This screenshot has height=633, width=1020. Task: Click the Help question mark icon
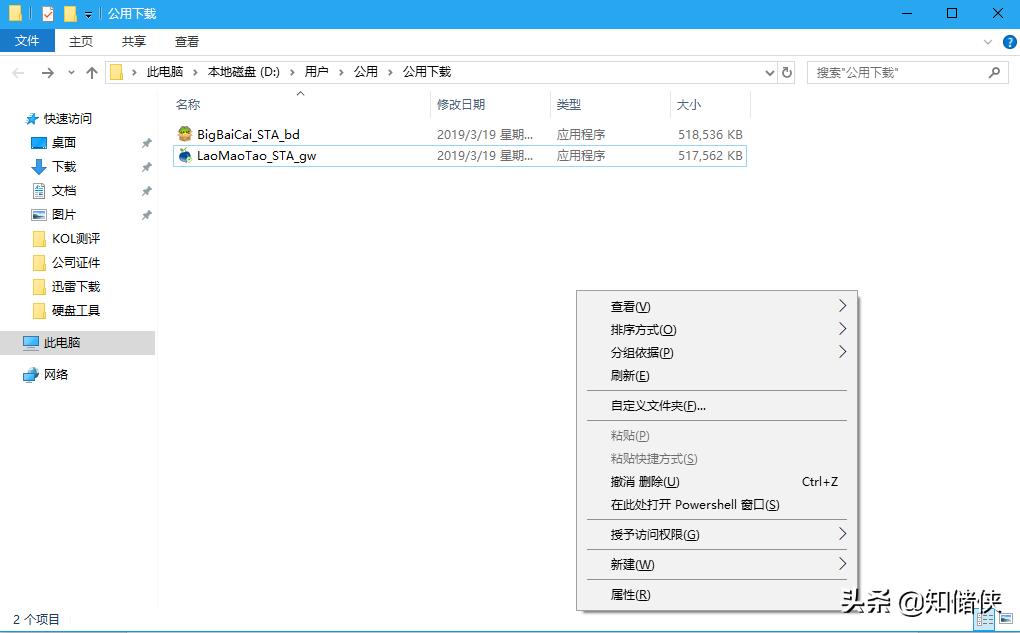click(x=1008, y=41)
